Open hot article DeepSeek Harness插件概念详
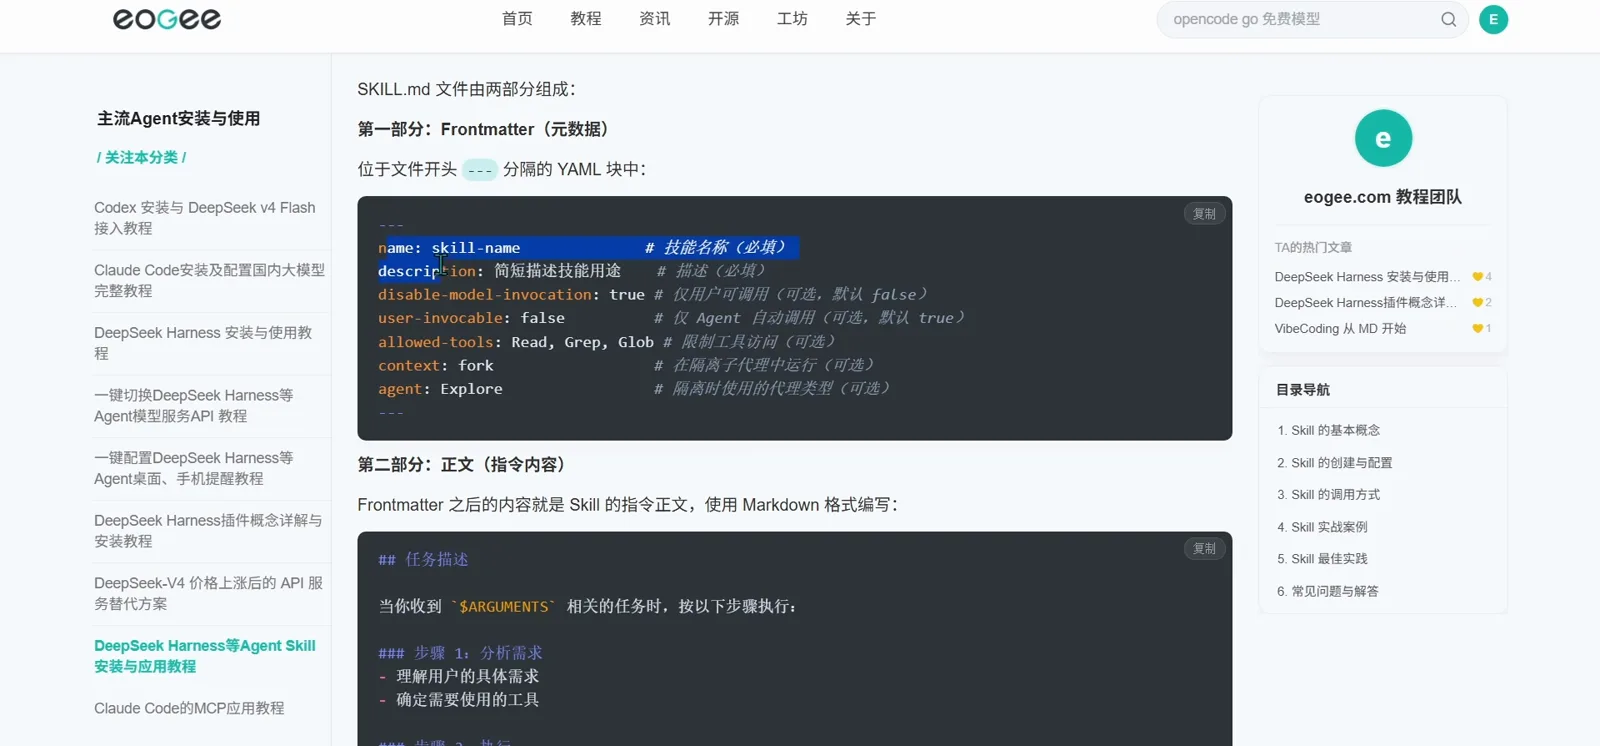This screenshot has height=746, width=1600. point(1366,303)
